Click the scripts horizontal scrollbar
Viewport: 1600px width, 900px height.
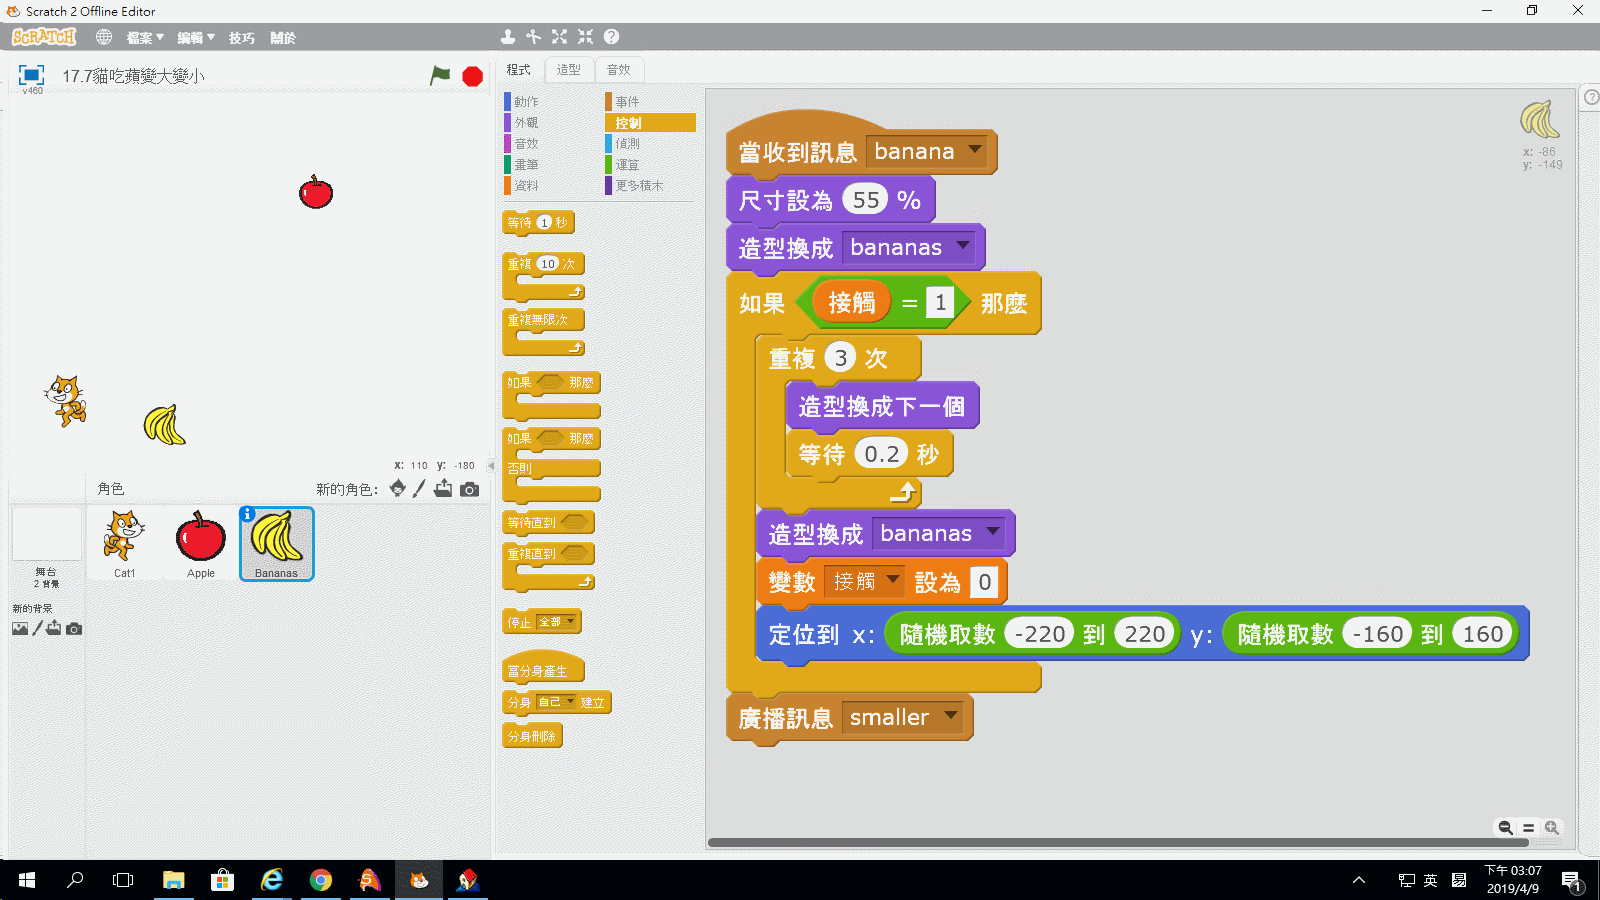[1118, 842]
